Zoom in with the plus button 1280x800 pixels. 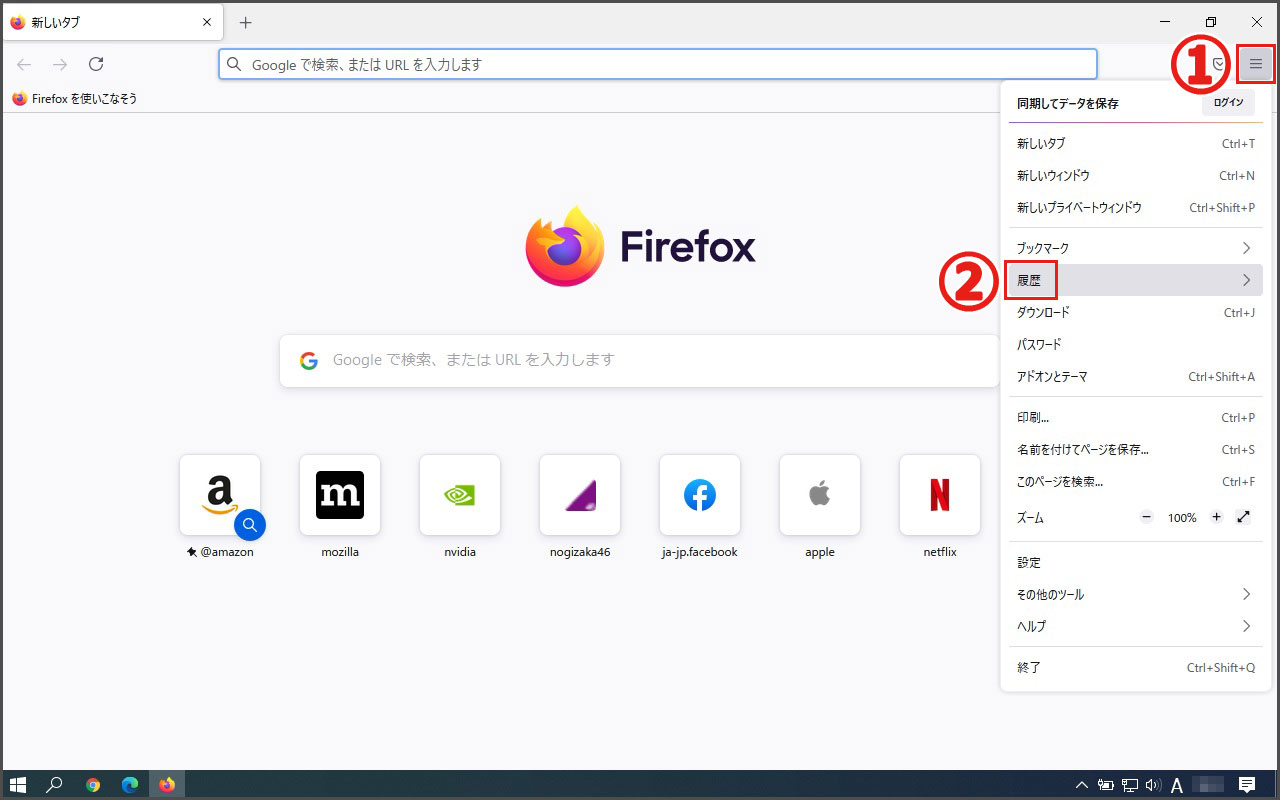[1216, 517]
